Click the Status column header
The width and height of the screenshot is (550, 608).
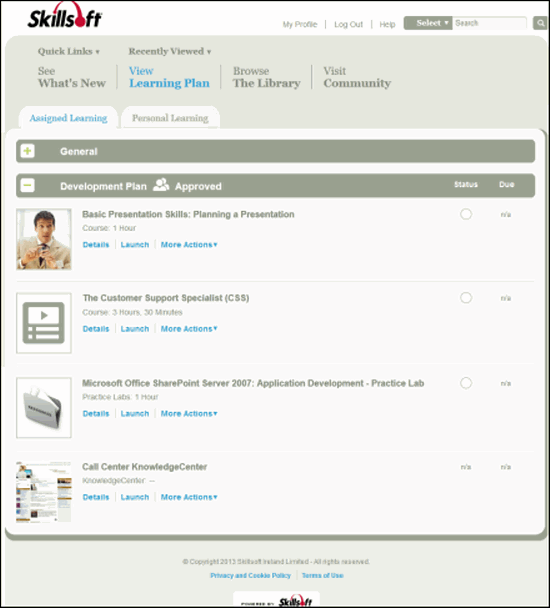466,184
